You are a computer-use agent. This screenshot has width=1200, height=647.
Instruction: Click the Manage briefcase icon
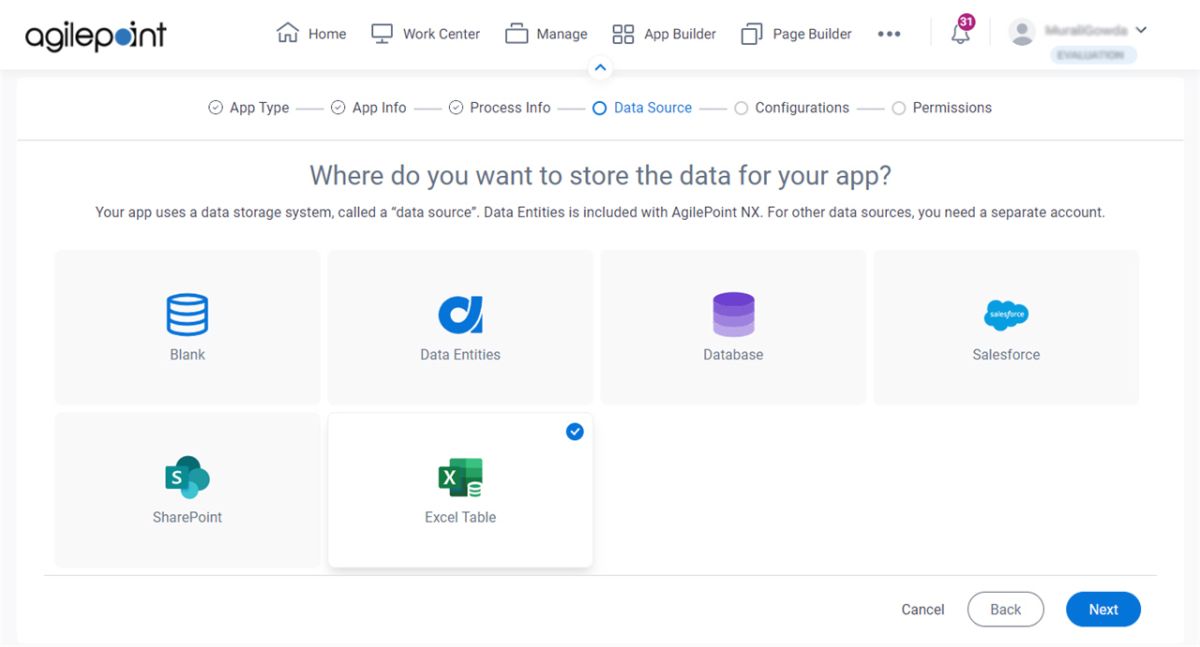tap(516, 33)
